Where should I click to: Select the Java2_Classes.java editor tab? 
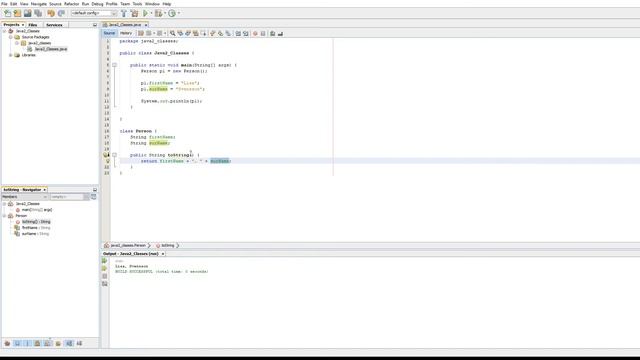pyautogui.click(x=125, y=25)
